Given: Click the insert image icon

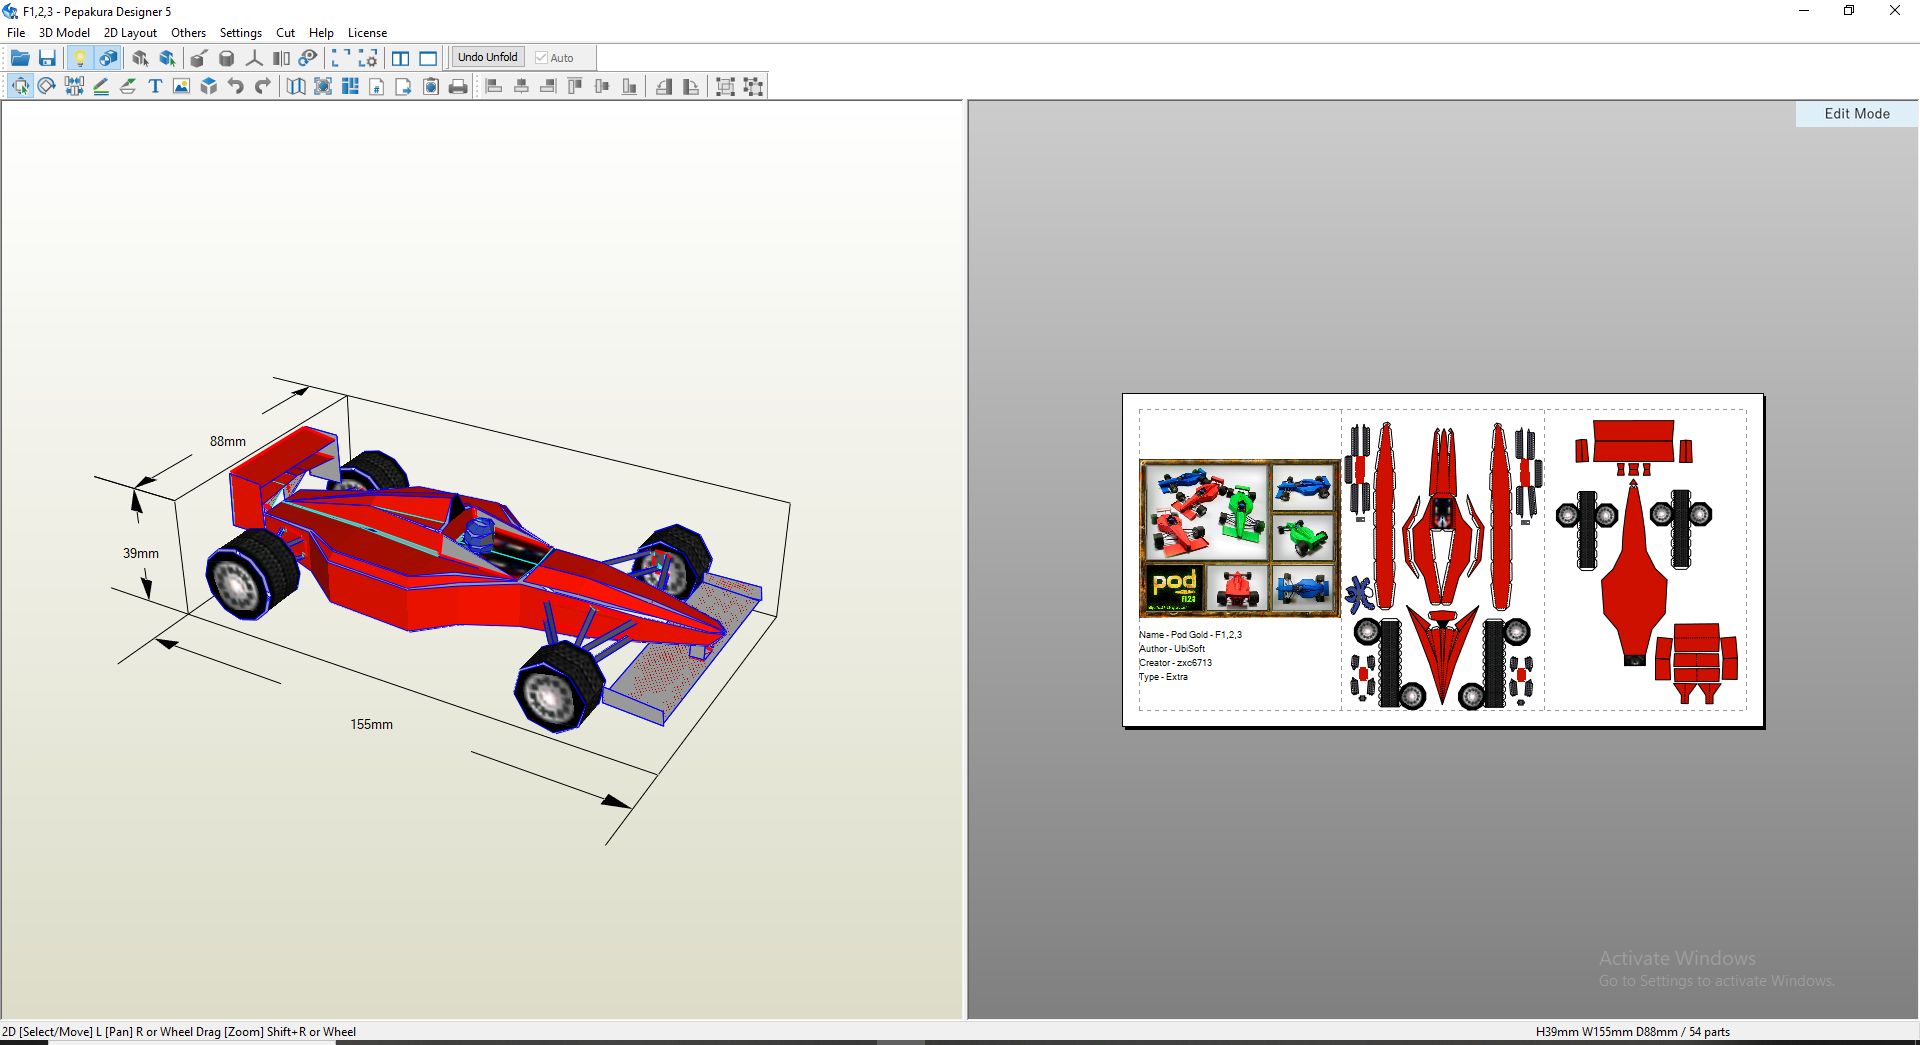Looking at the screenshot, I should coord(181,87).
